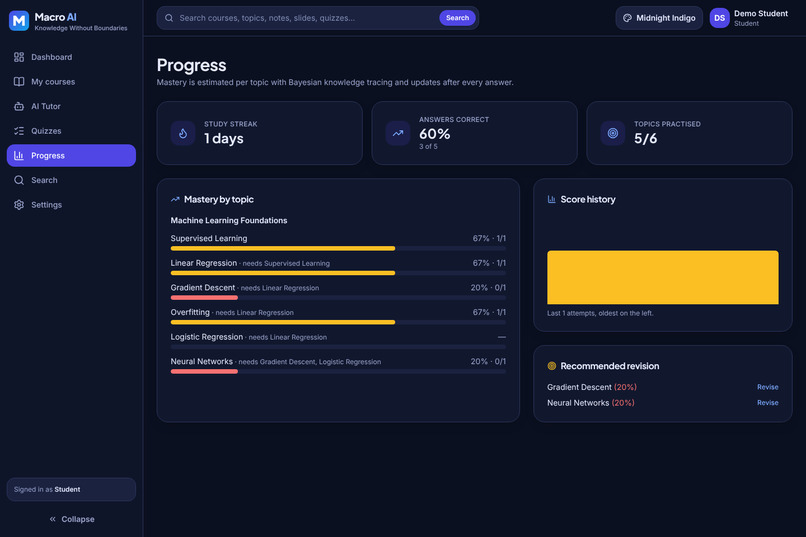This screenshot has width=806, height=537.
Task: Click the Quizzes checklist icon
Action: tap(19, 131)
